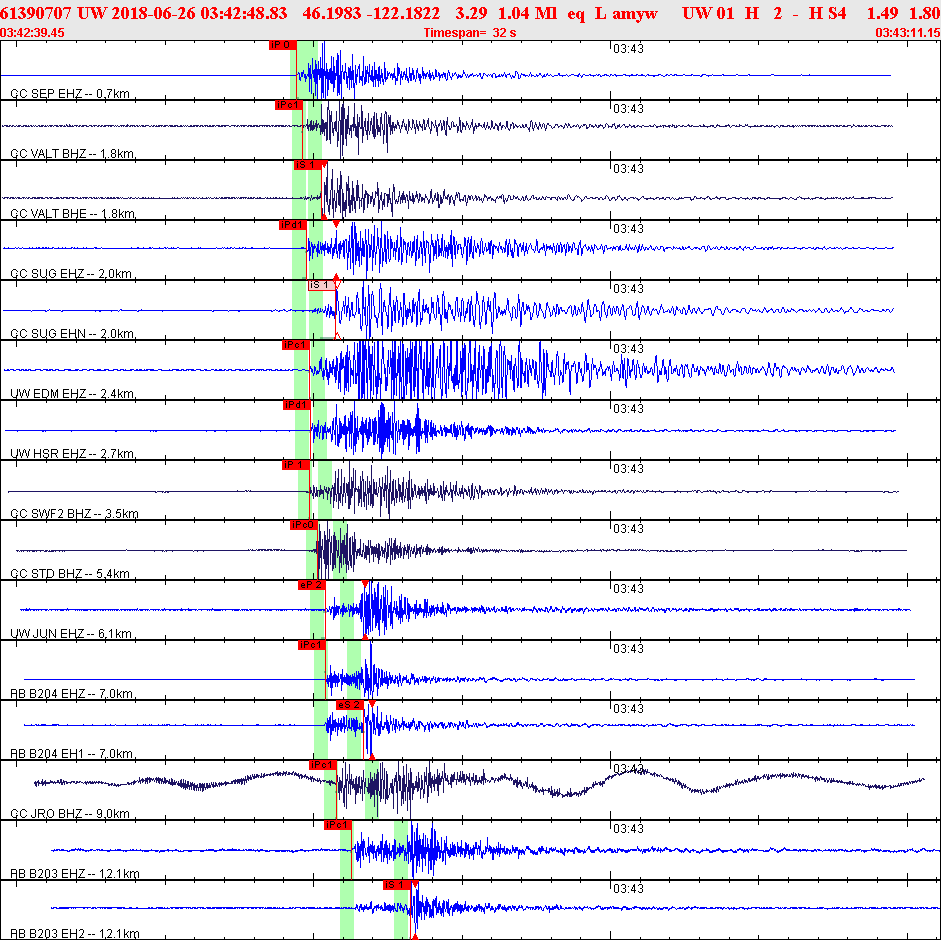Click the red diamond marker on SUG EHN trace
The width and height of the screenshot is (941, 940).
point(337,277)
